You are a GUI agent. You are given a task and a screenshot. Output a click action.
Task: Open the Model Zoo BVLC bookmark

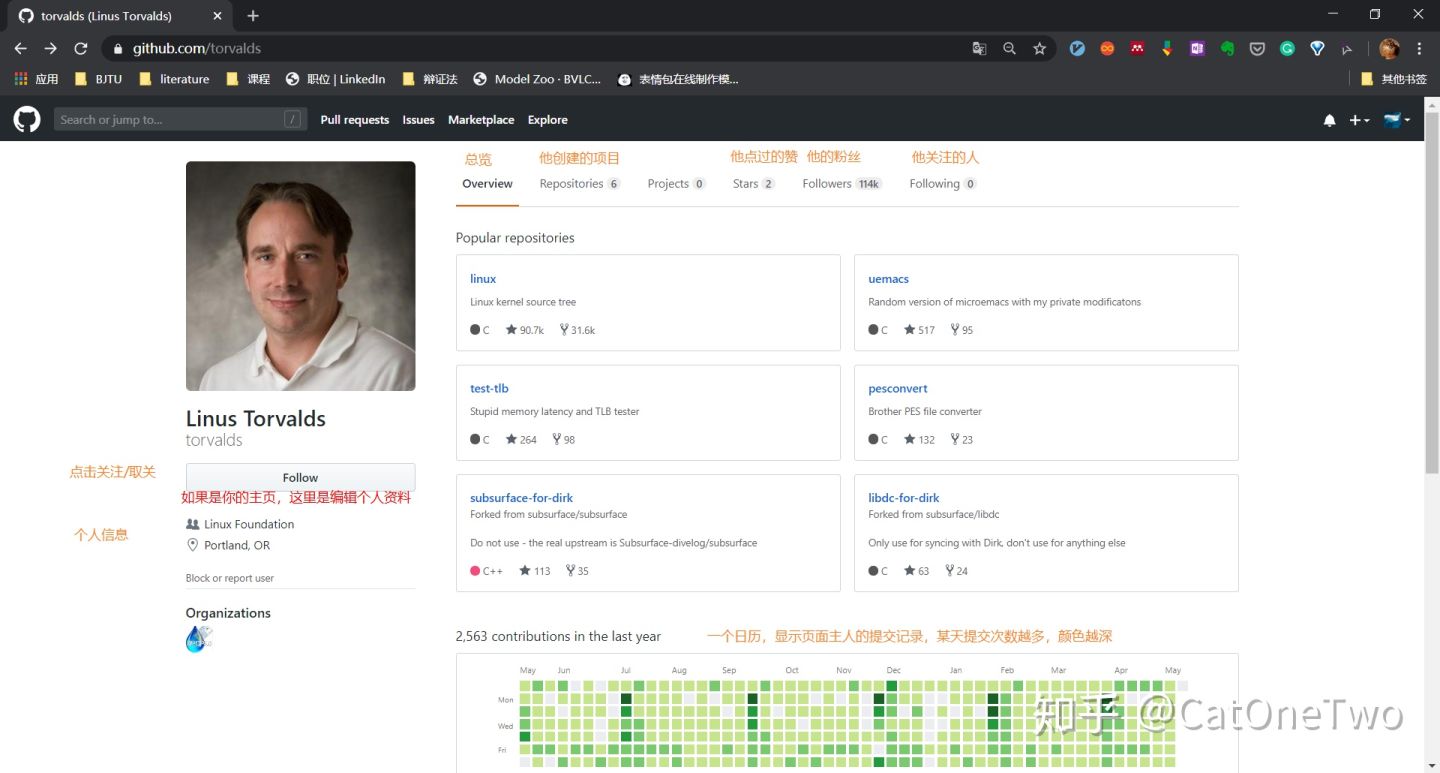[537, 79]
